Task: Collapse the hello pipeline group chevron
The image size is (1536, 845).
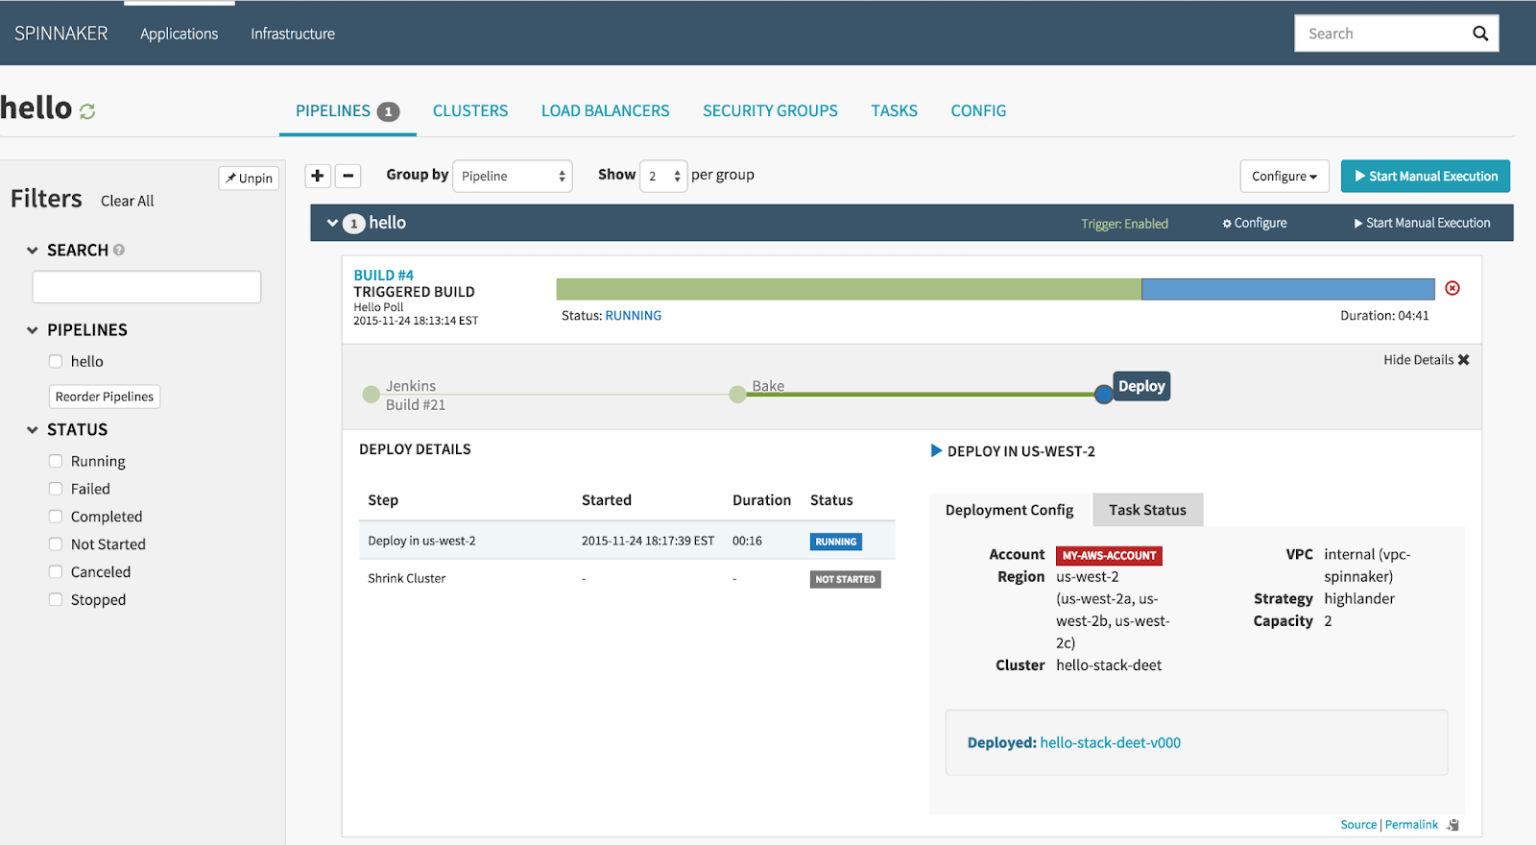Action: (x=332, y=222)
